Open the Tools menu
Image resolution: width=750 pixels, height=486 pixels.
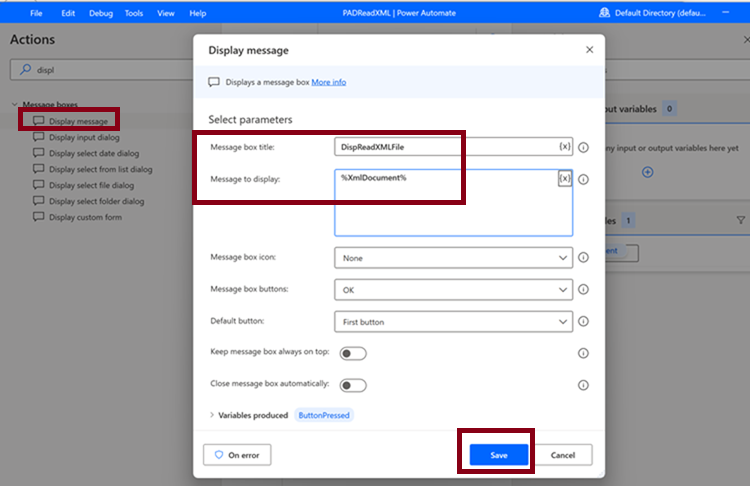(x=134, y=13)
